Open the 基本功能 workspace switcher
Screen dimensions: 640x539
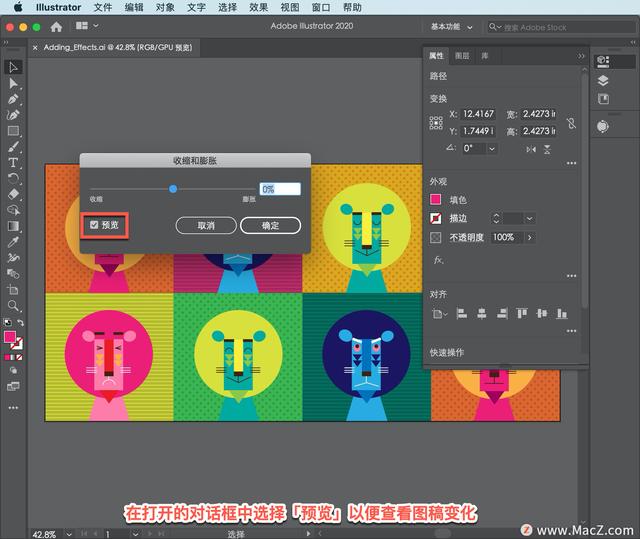tap(454, 26)
